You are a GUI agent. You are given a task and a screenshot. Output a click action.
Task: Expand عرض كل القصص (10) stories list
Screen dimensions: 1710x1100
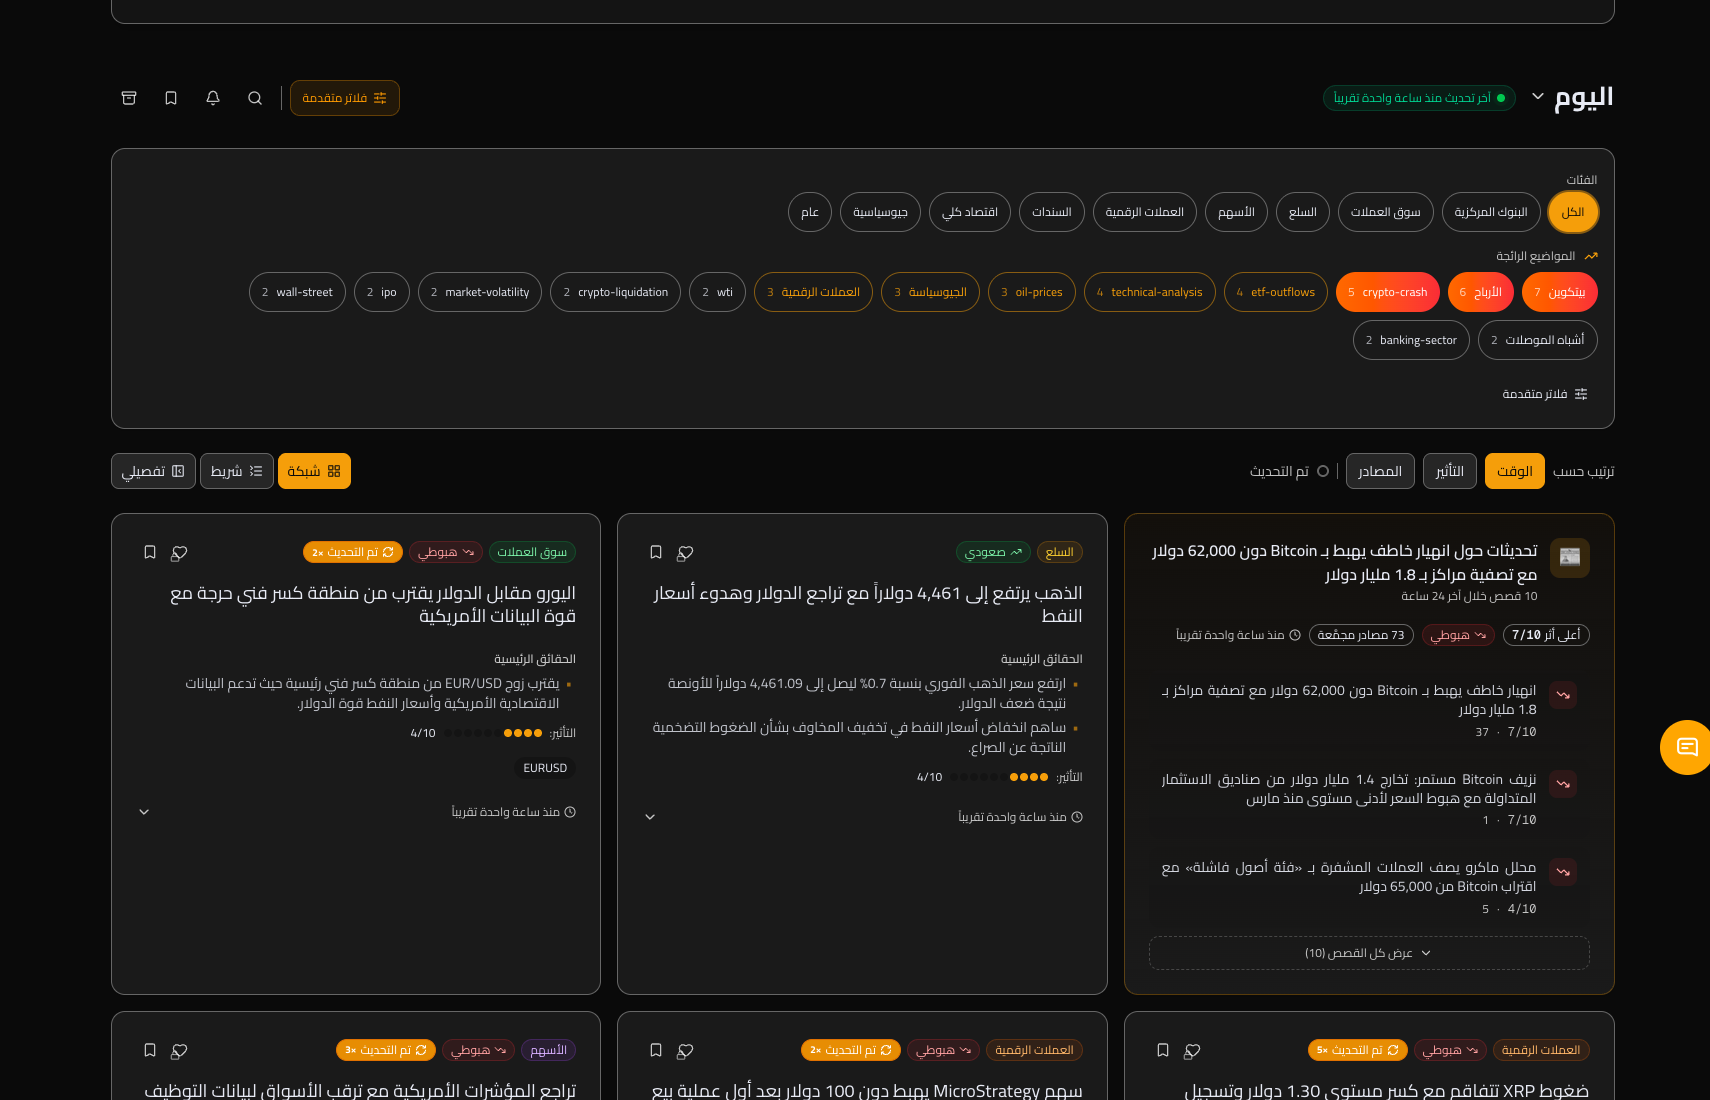[1369, 953]
